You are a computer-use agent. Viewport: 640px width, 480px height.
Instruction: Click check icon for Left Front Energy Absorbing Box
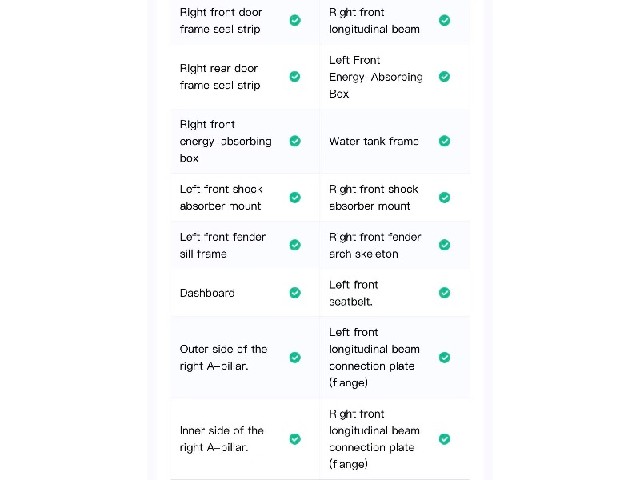tap(444, 77)
